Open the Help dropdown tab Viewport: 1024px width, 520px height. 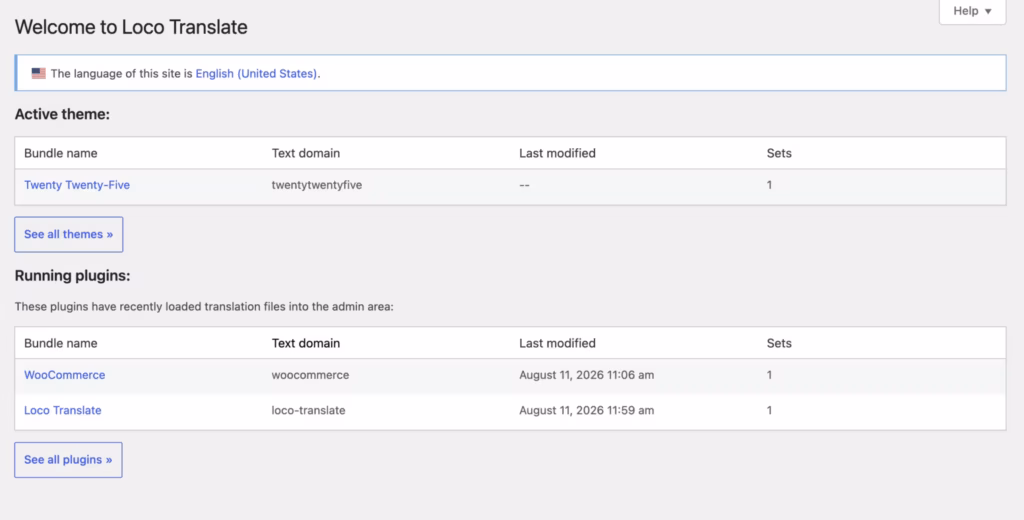coord(972,11)
